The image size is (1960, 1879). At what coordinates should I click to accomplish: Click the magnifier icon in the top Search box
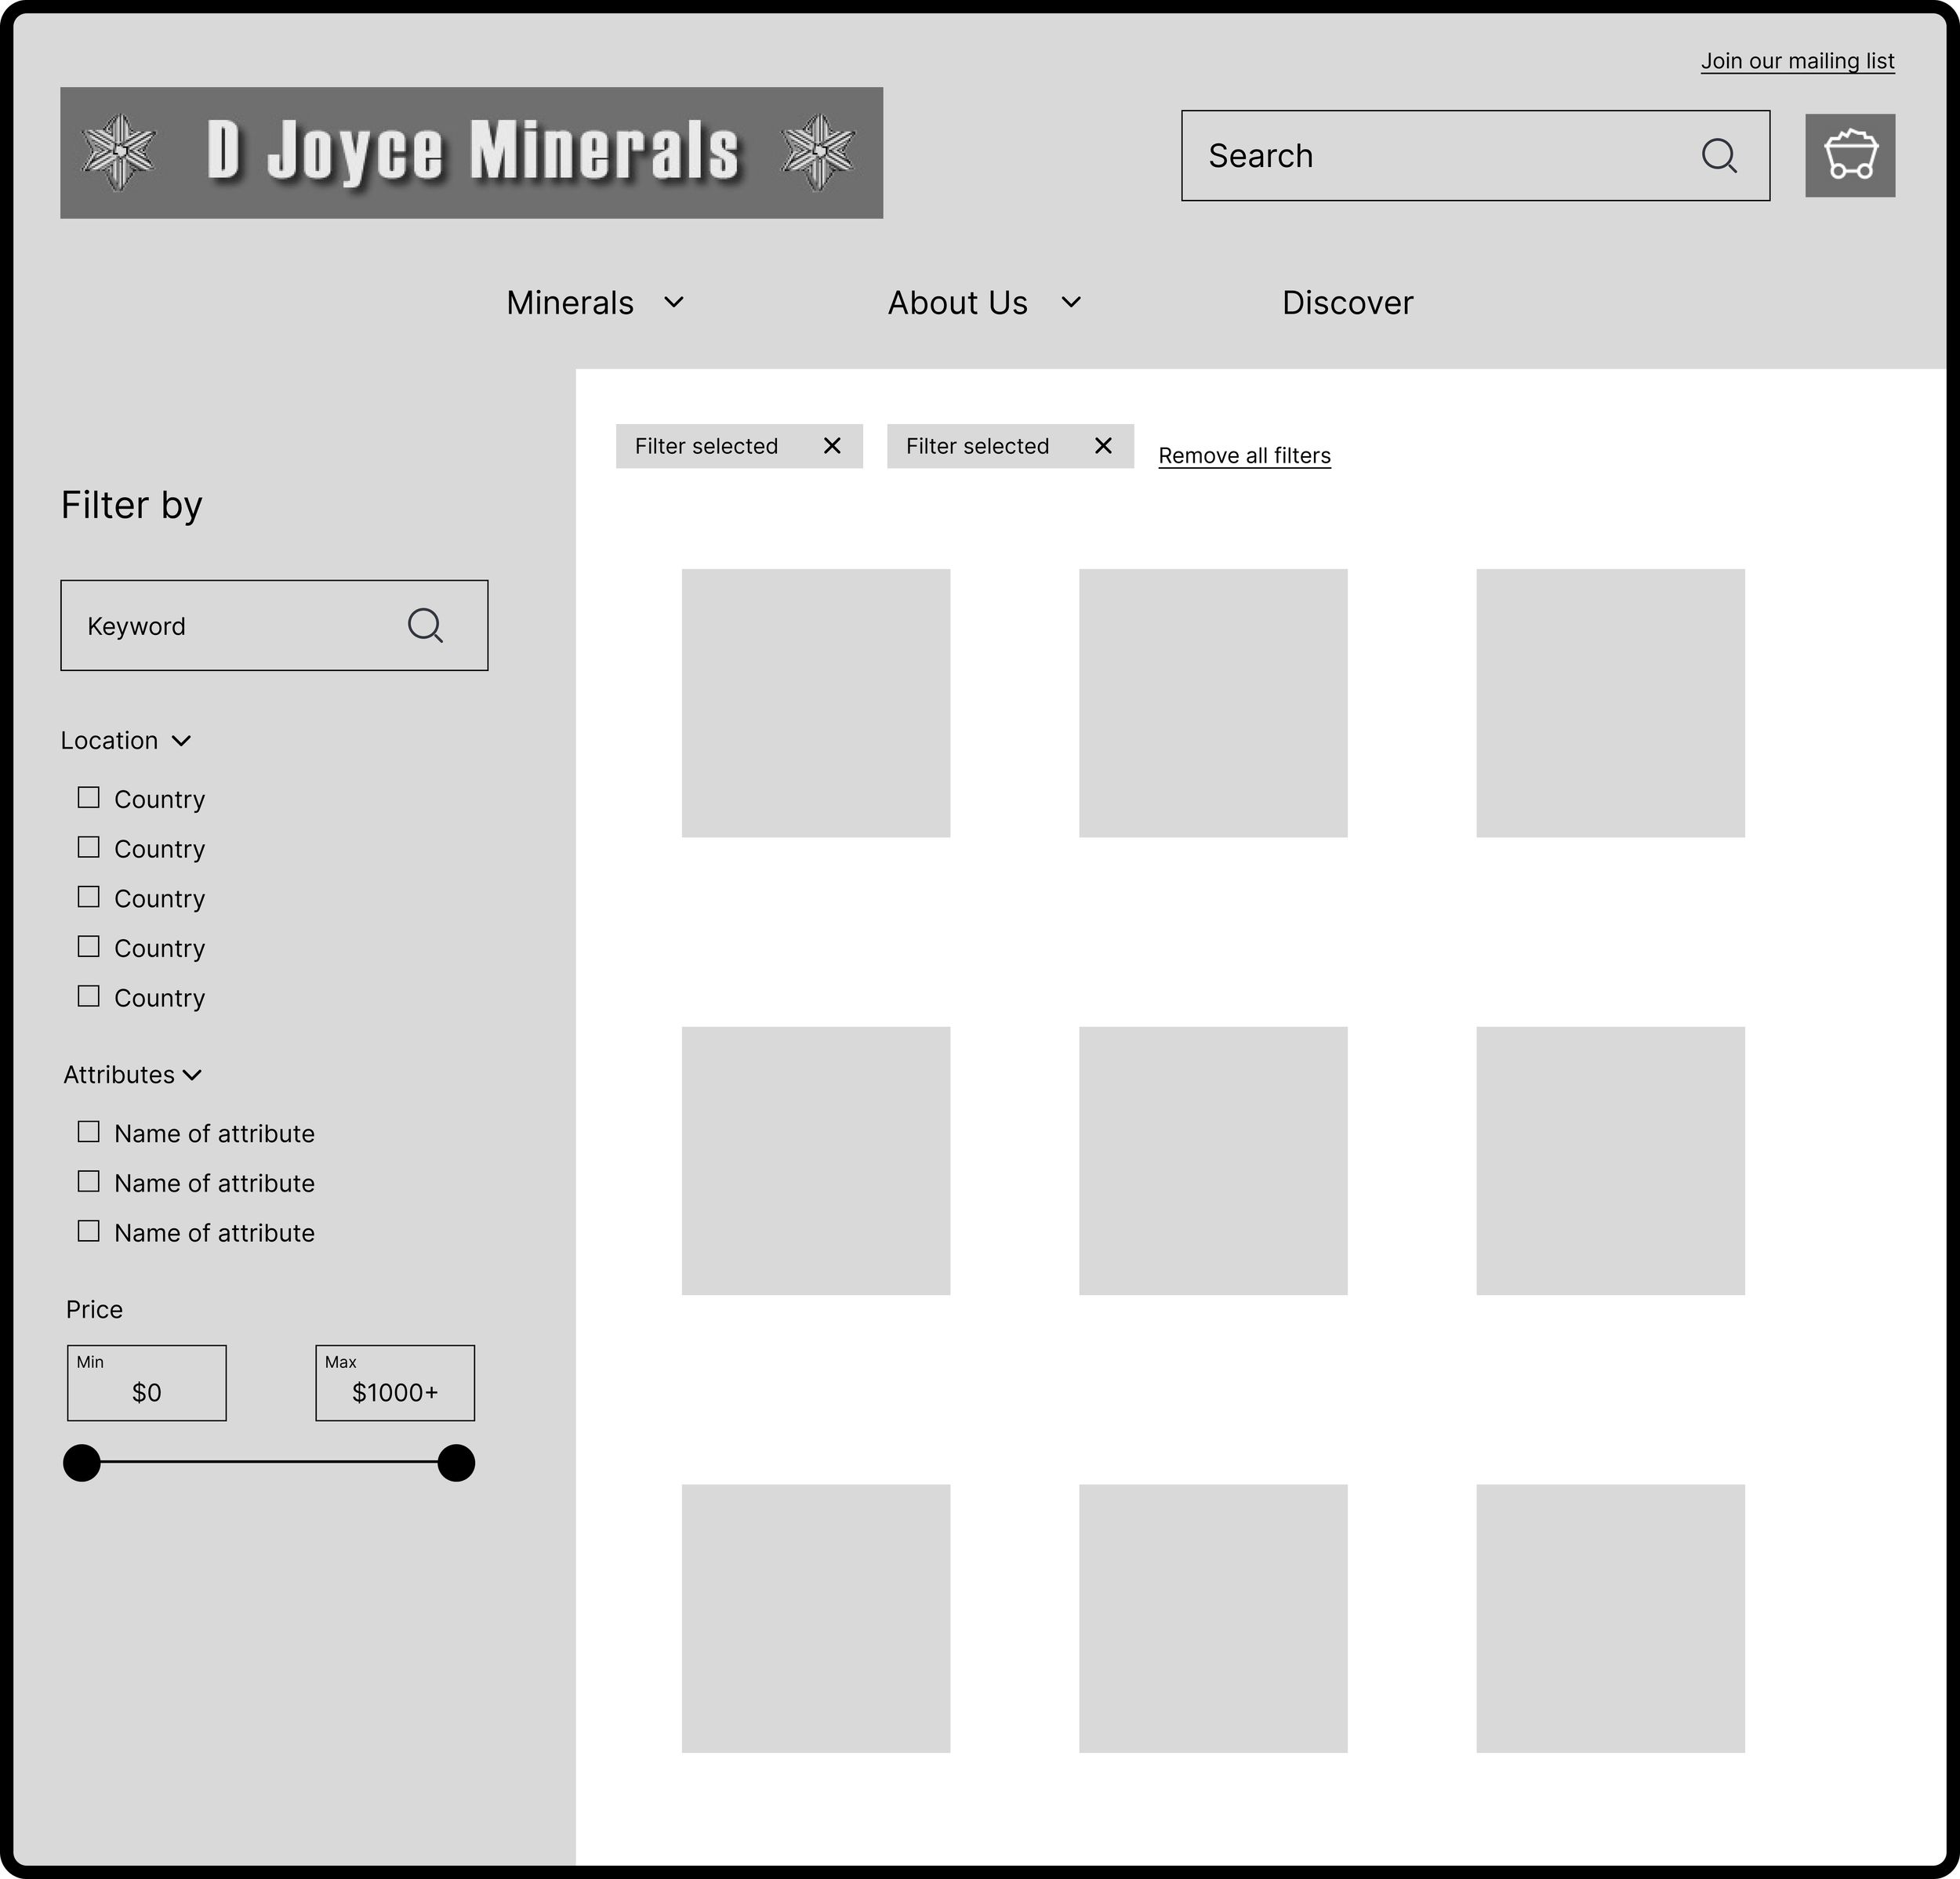[x=1718, y=155]
